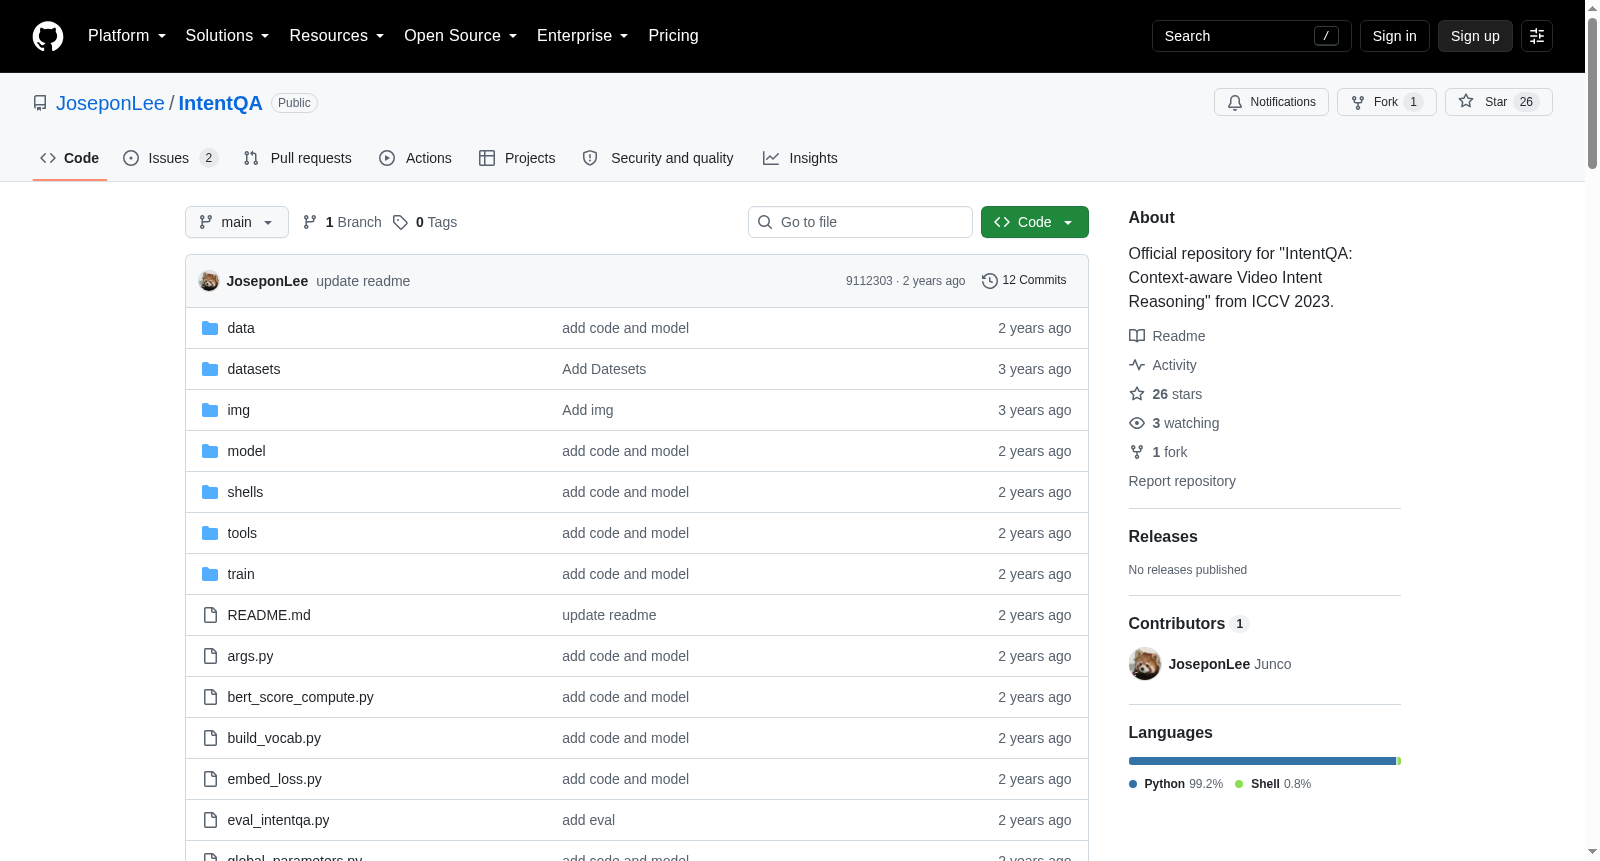This screenshot has width=1600, height=861.
Task: Click the Sign in button
Action: (x=1395, y=36)
